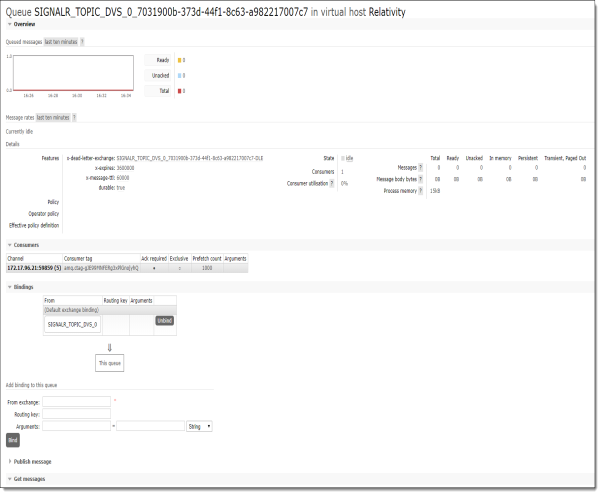Focus the Routing key text field
600x495 pixels.
coord(76,413)
